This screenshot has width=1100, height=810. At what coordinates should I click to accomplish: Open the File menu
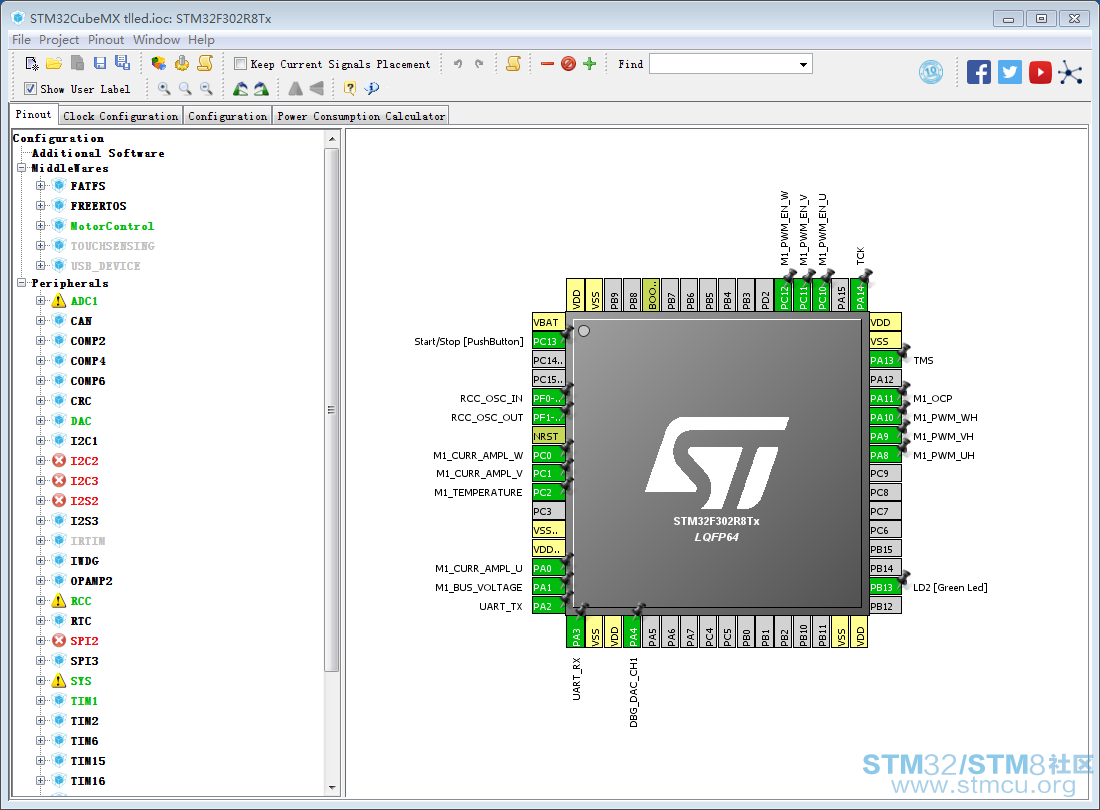point(21,40)
